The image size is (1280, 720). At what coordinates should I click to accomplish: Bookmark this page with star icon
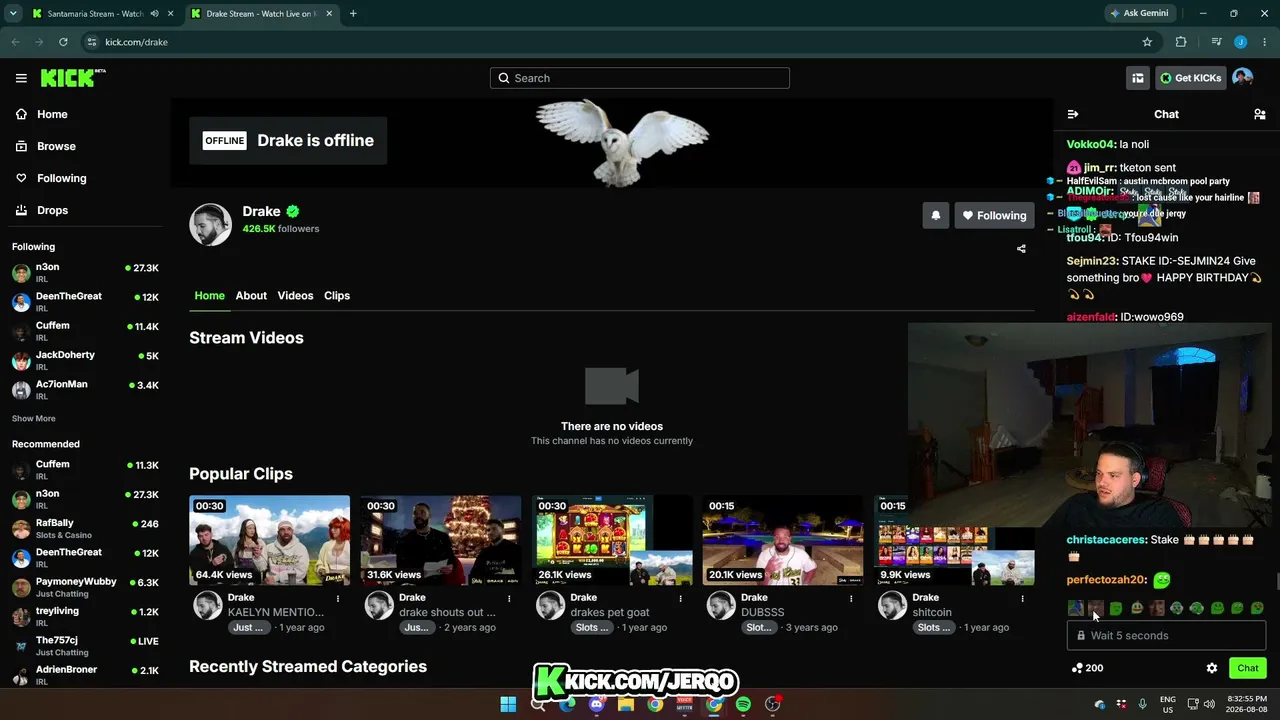(1147, 42)
